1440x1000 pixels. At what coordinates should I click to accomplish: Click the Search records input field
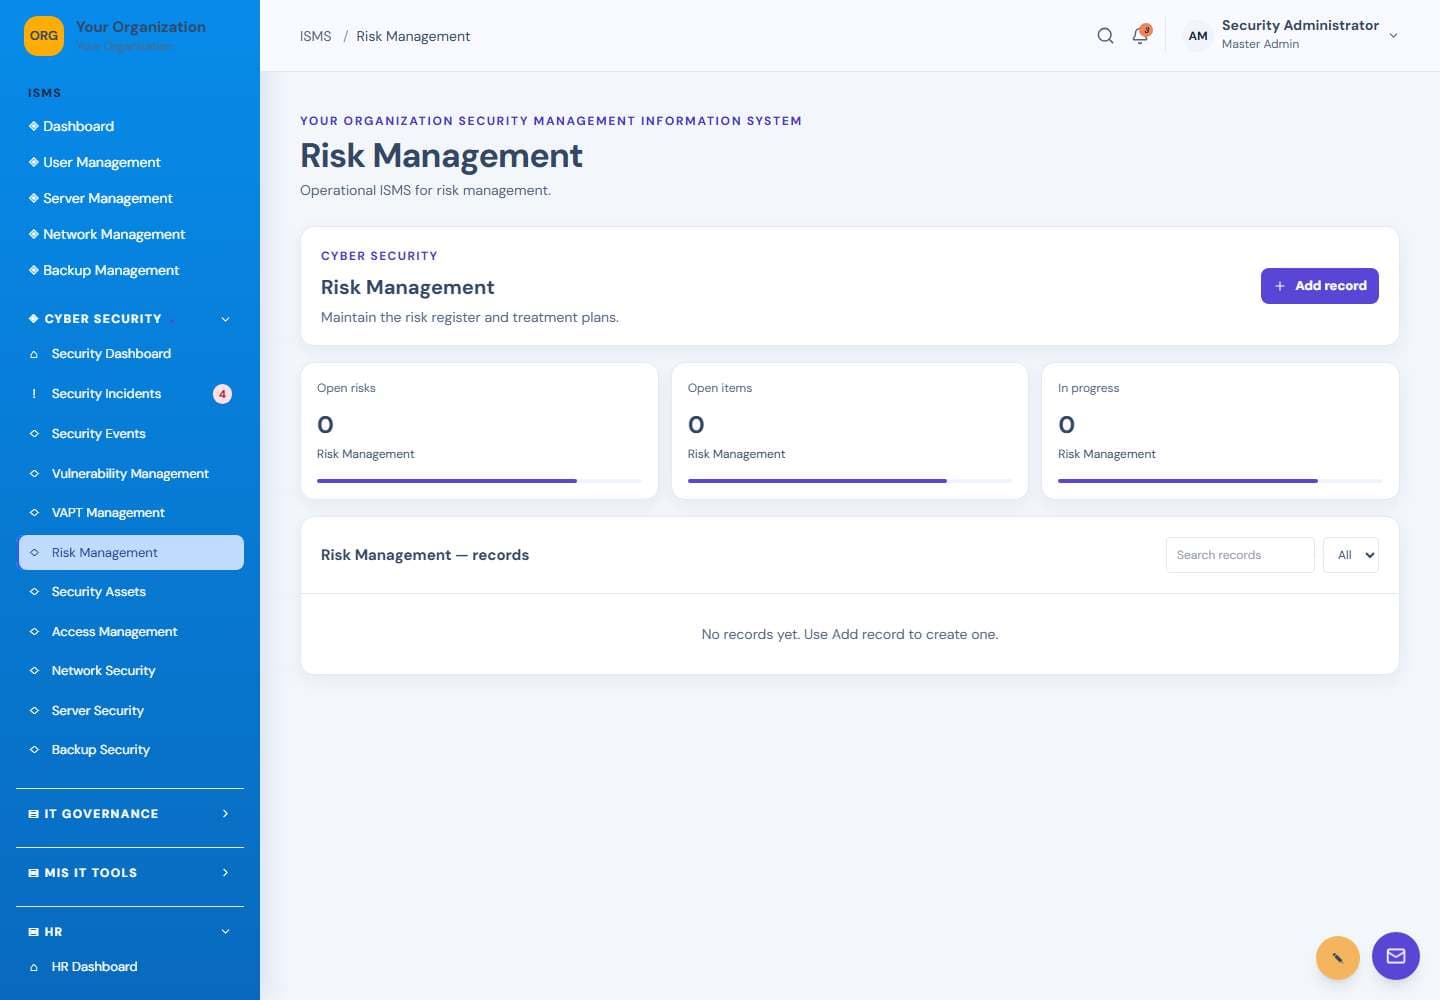pyautogui.click(x=1240, y=555)
